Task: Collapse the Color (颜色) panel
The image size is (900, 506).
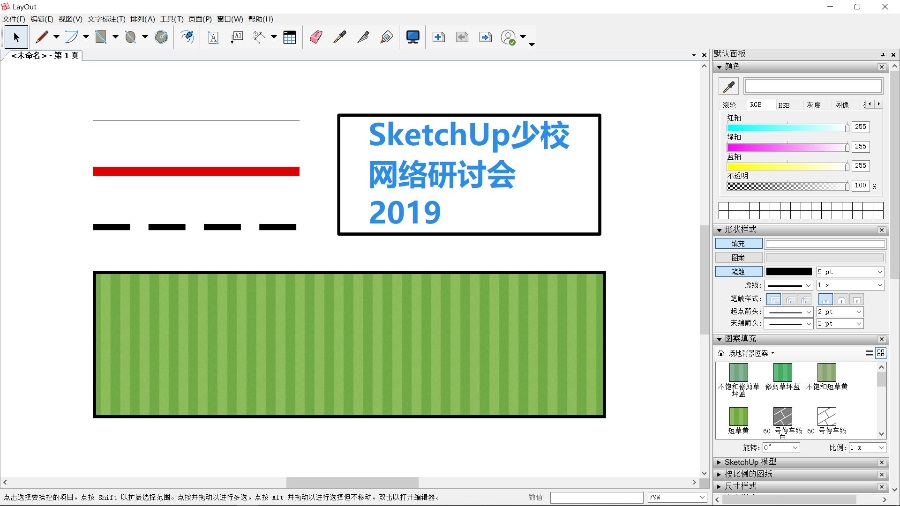Action: [x=719, y=67]
